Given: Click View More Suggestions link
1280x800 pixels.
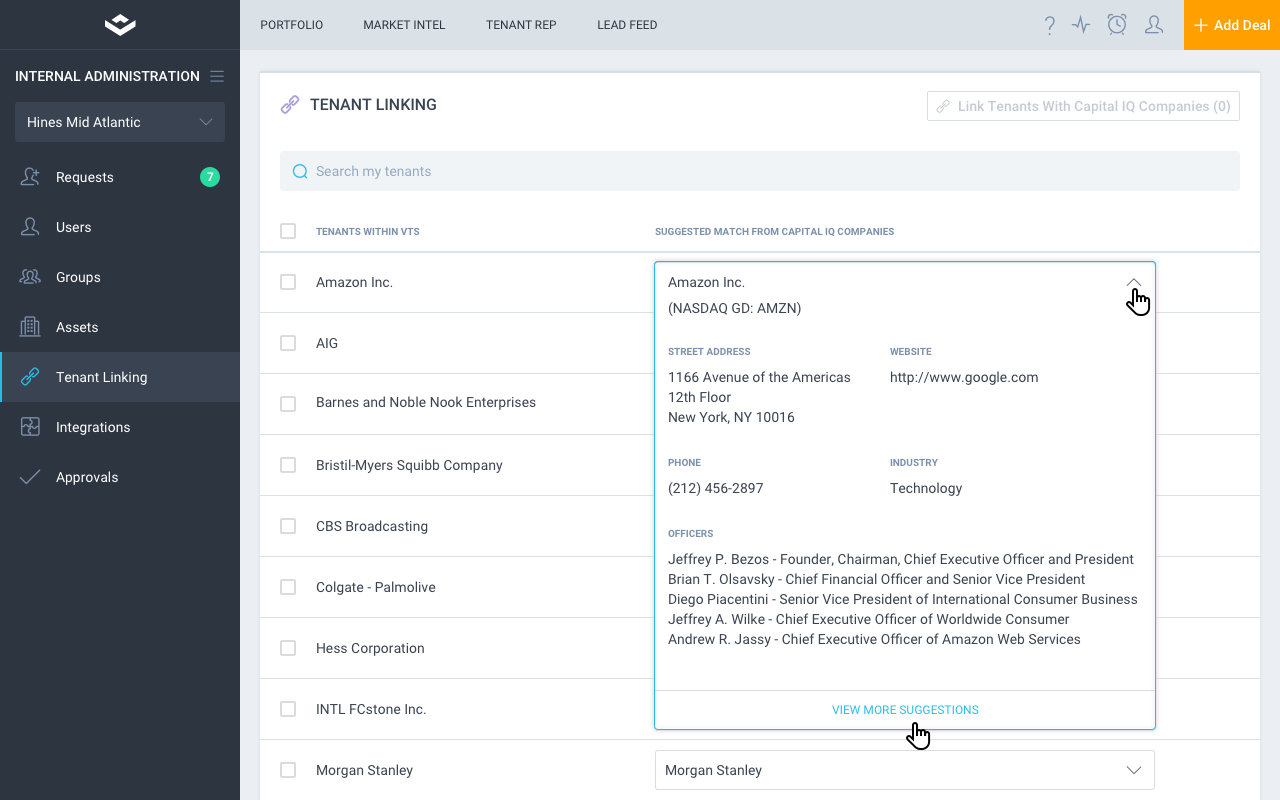Looking at the screenshot, I should pos(905,710).
